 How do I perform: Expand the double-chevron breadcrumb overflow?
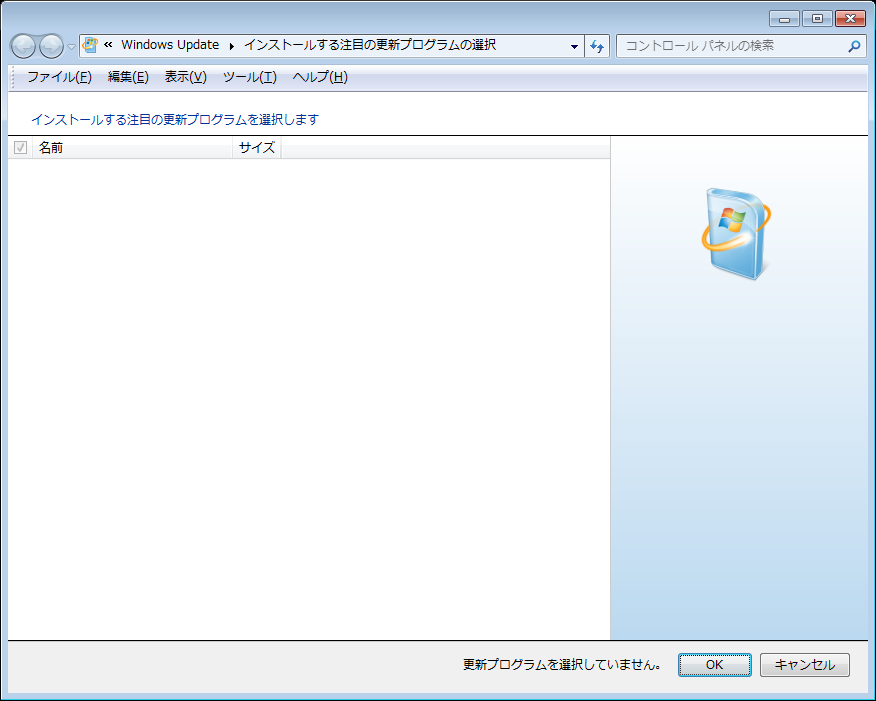(108, 45)
